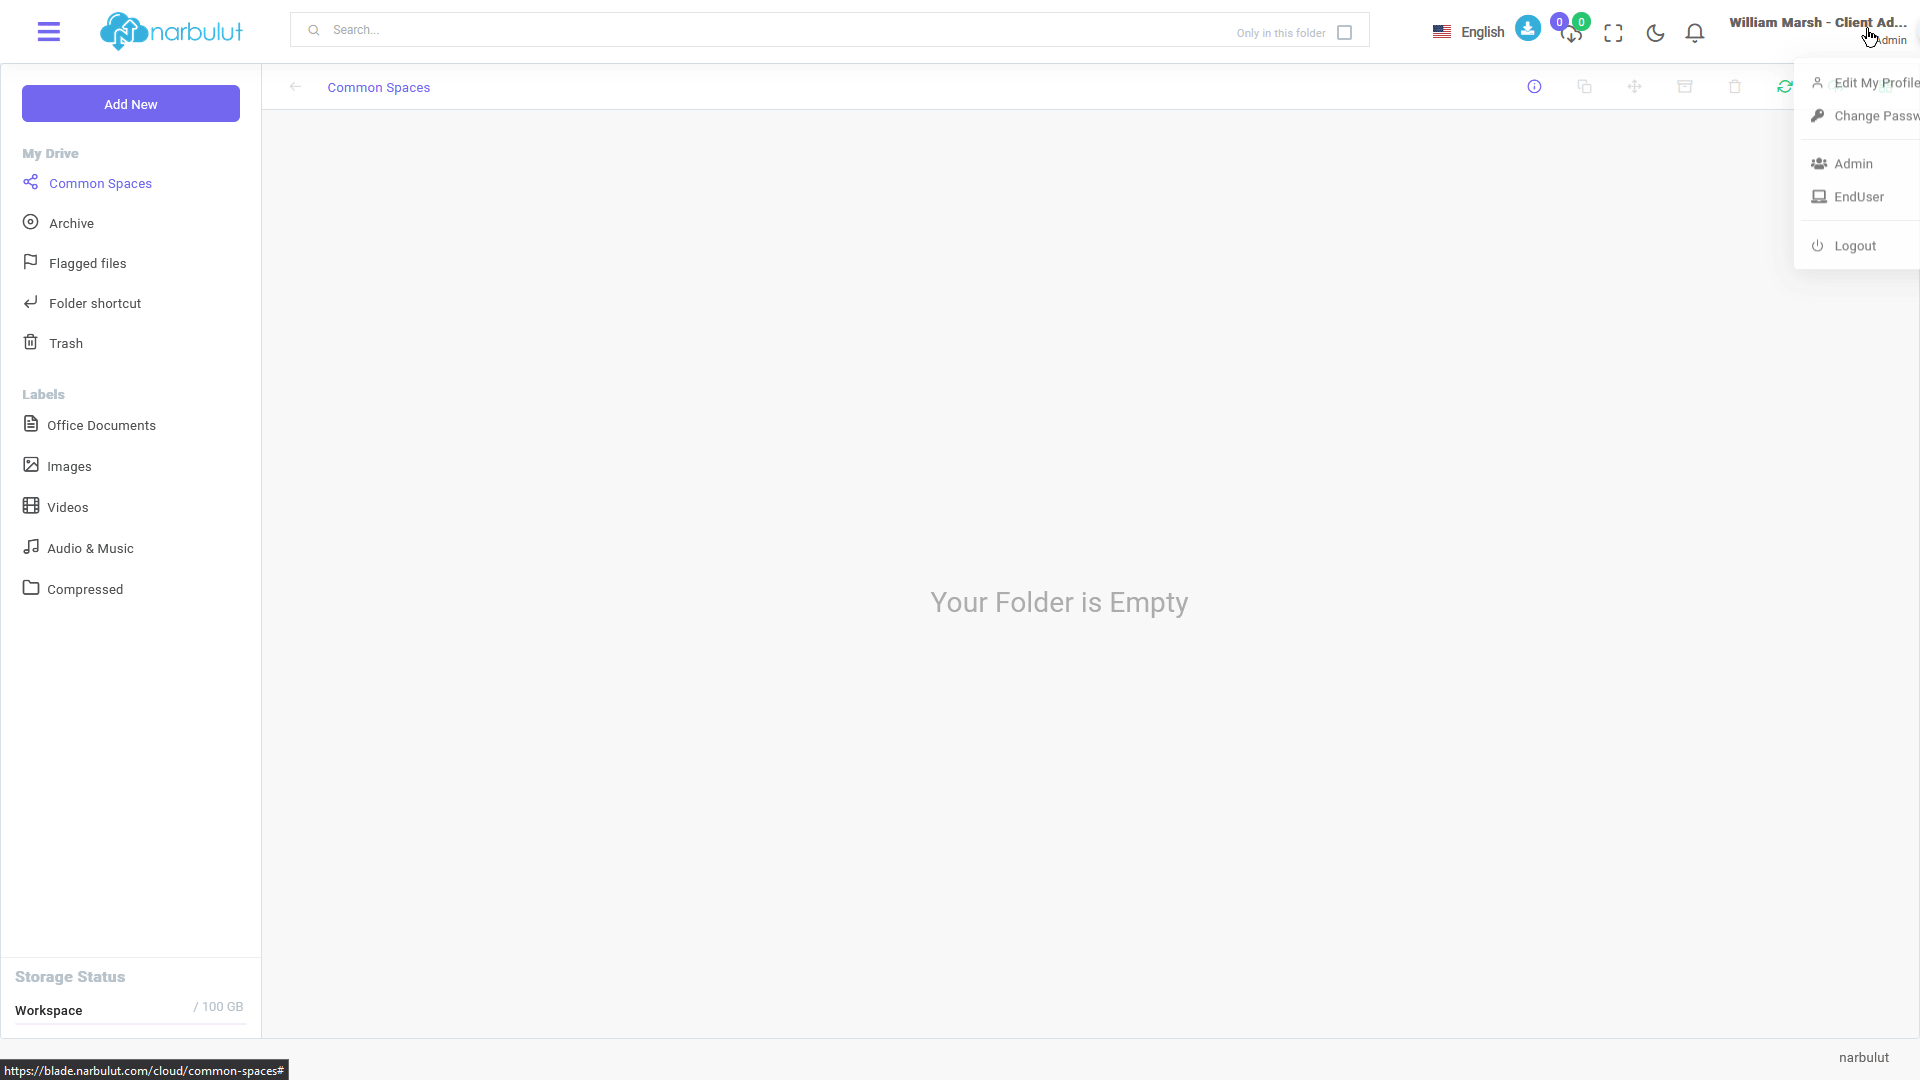Click the delete trash icon in toolbar
The image size is (1920, 1080).
[1735, 87]
